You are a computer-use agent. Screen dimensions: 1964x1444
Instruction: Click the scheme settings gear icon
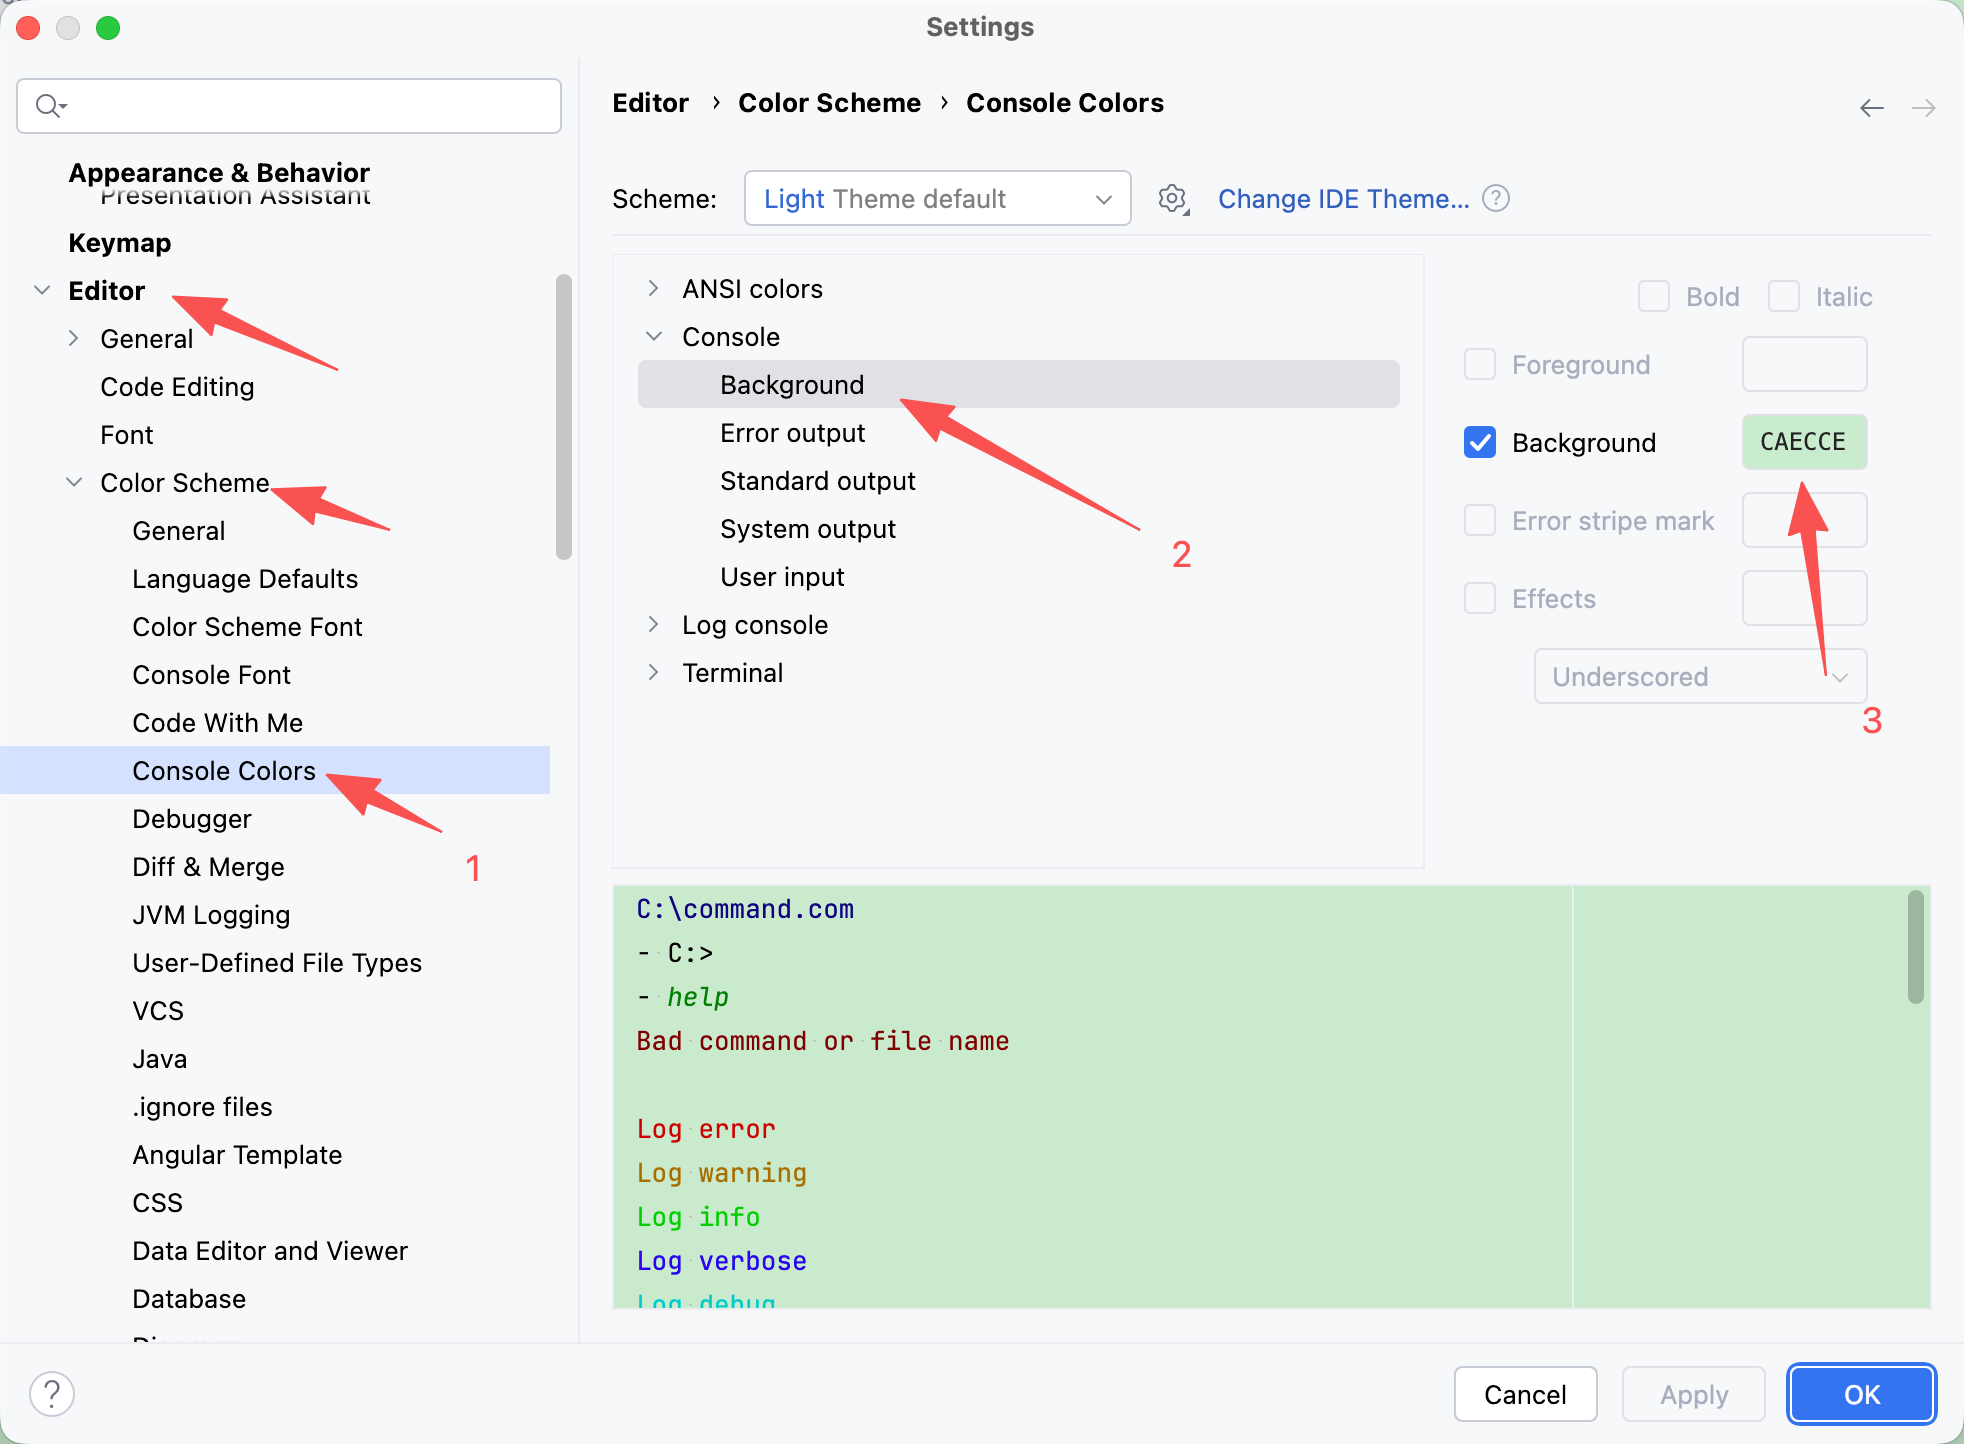click(x=1173, y=199)
